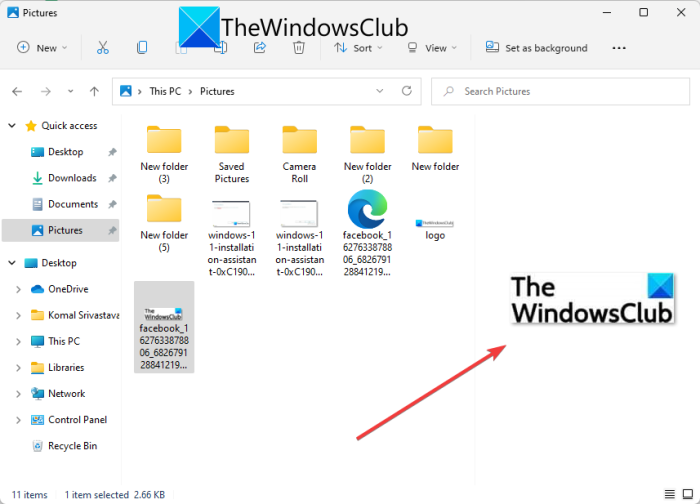
Task: Click Set as background button
Action: coord(537,48)
